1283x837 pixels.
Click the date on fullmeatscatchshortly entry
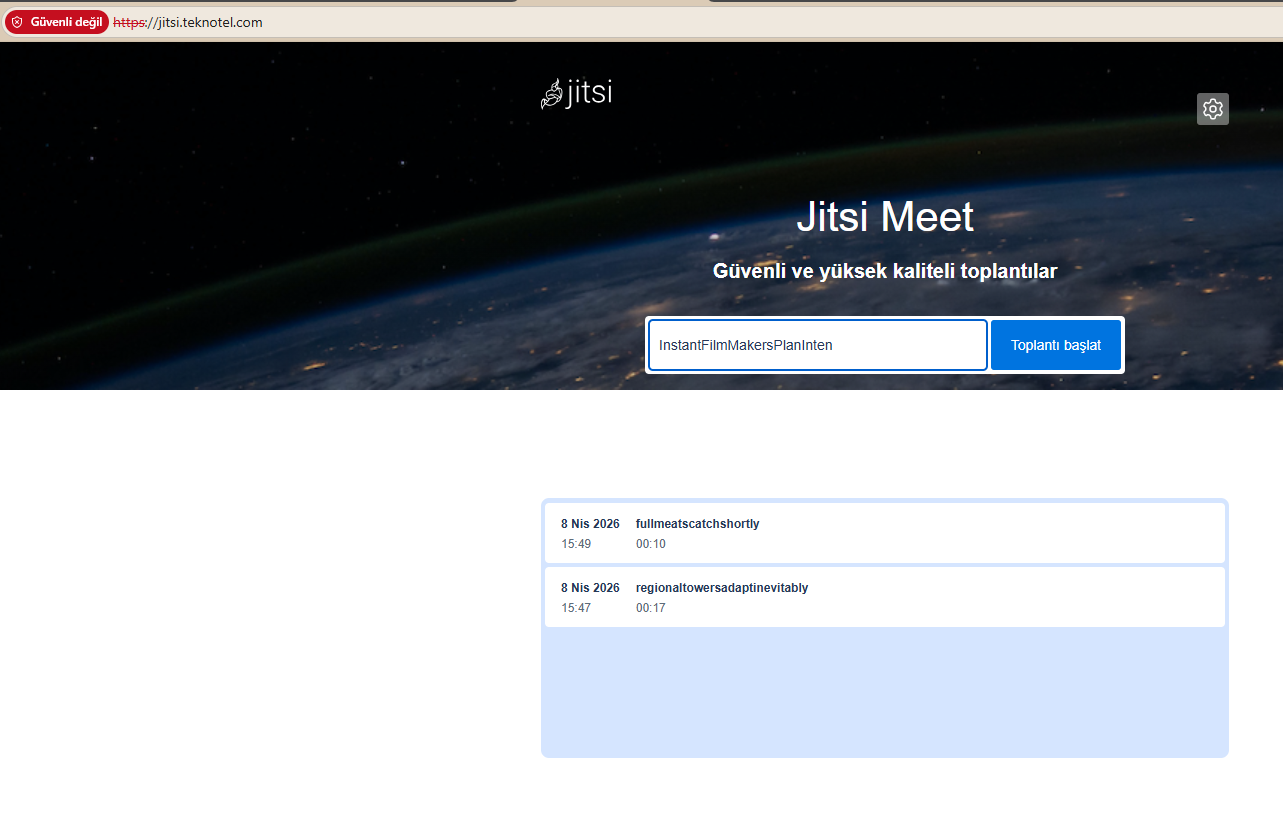590,524
